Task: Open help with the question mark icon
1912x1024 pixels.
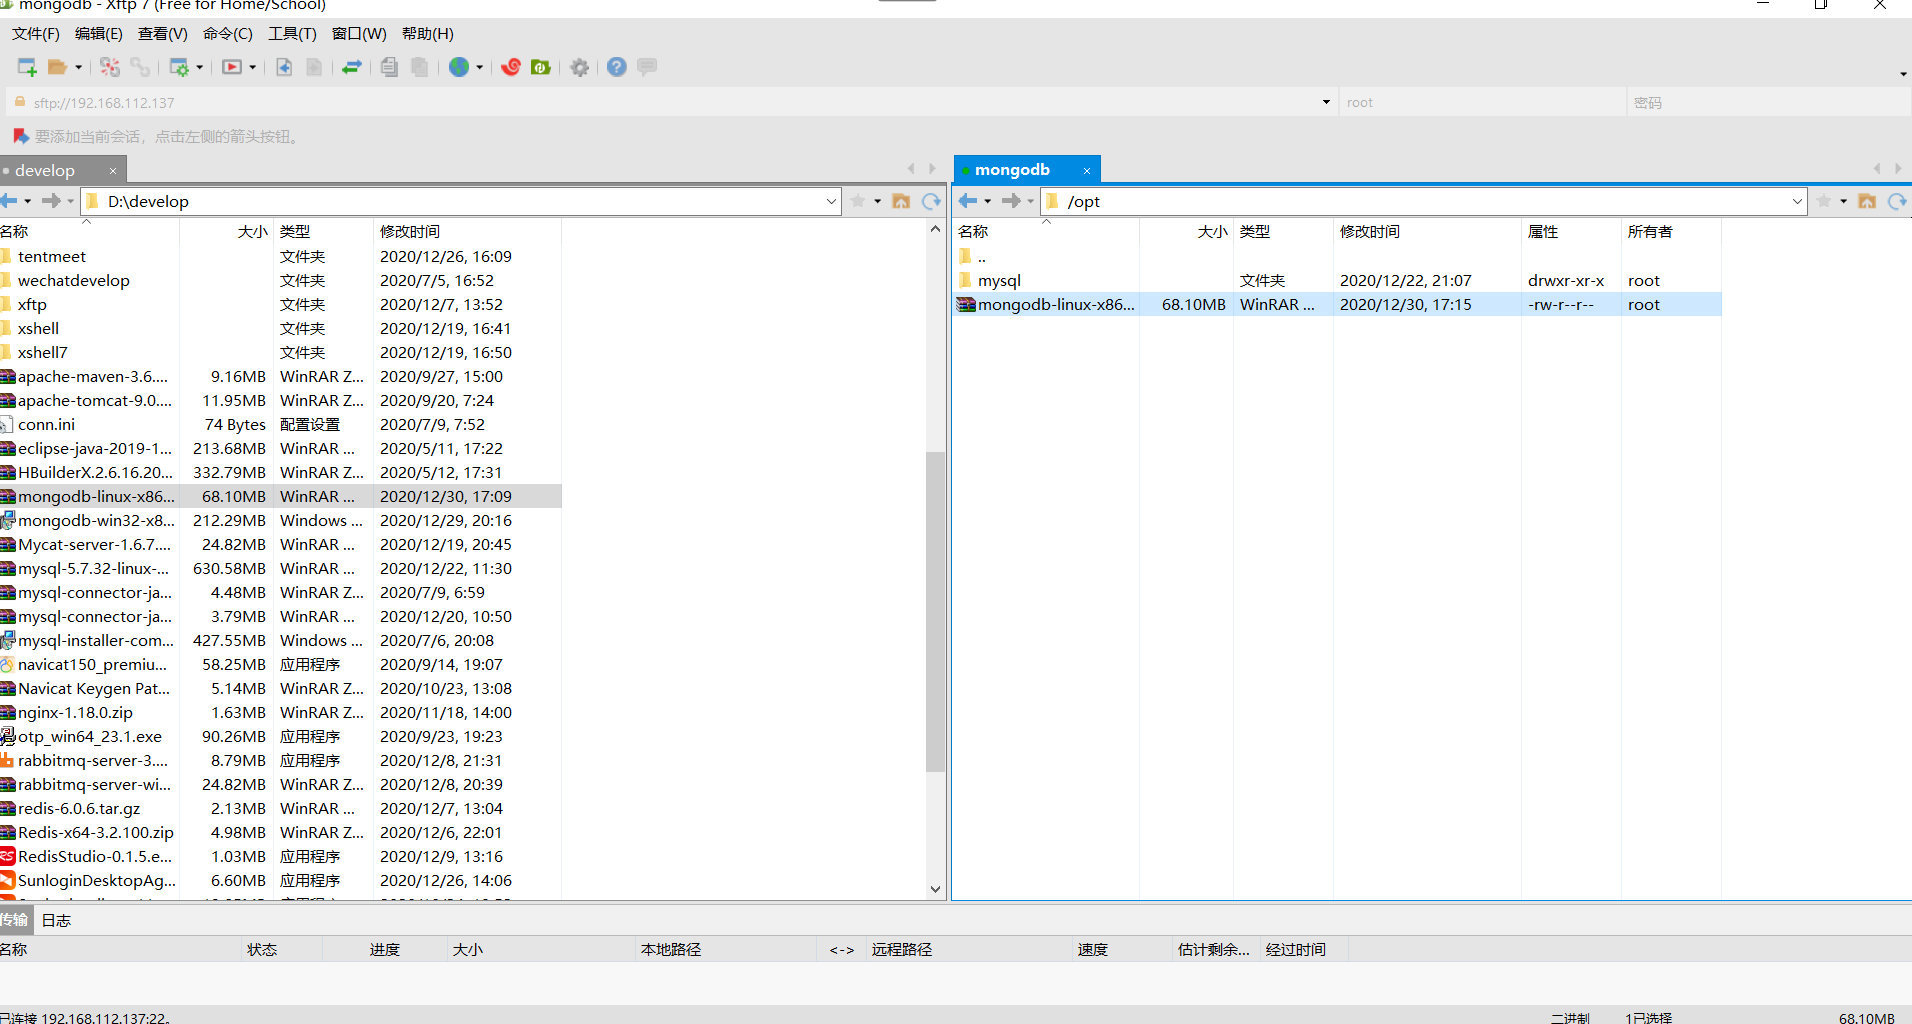Action: click(x=616, y=67)
